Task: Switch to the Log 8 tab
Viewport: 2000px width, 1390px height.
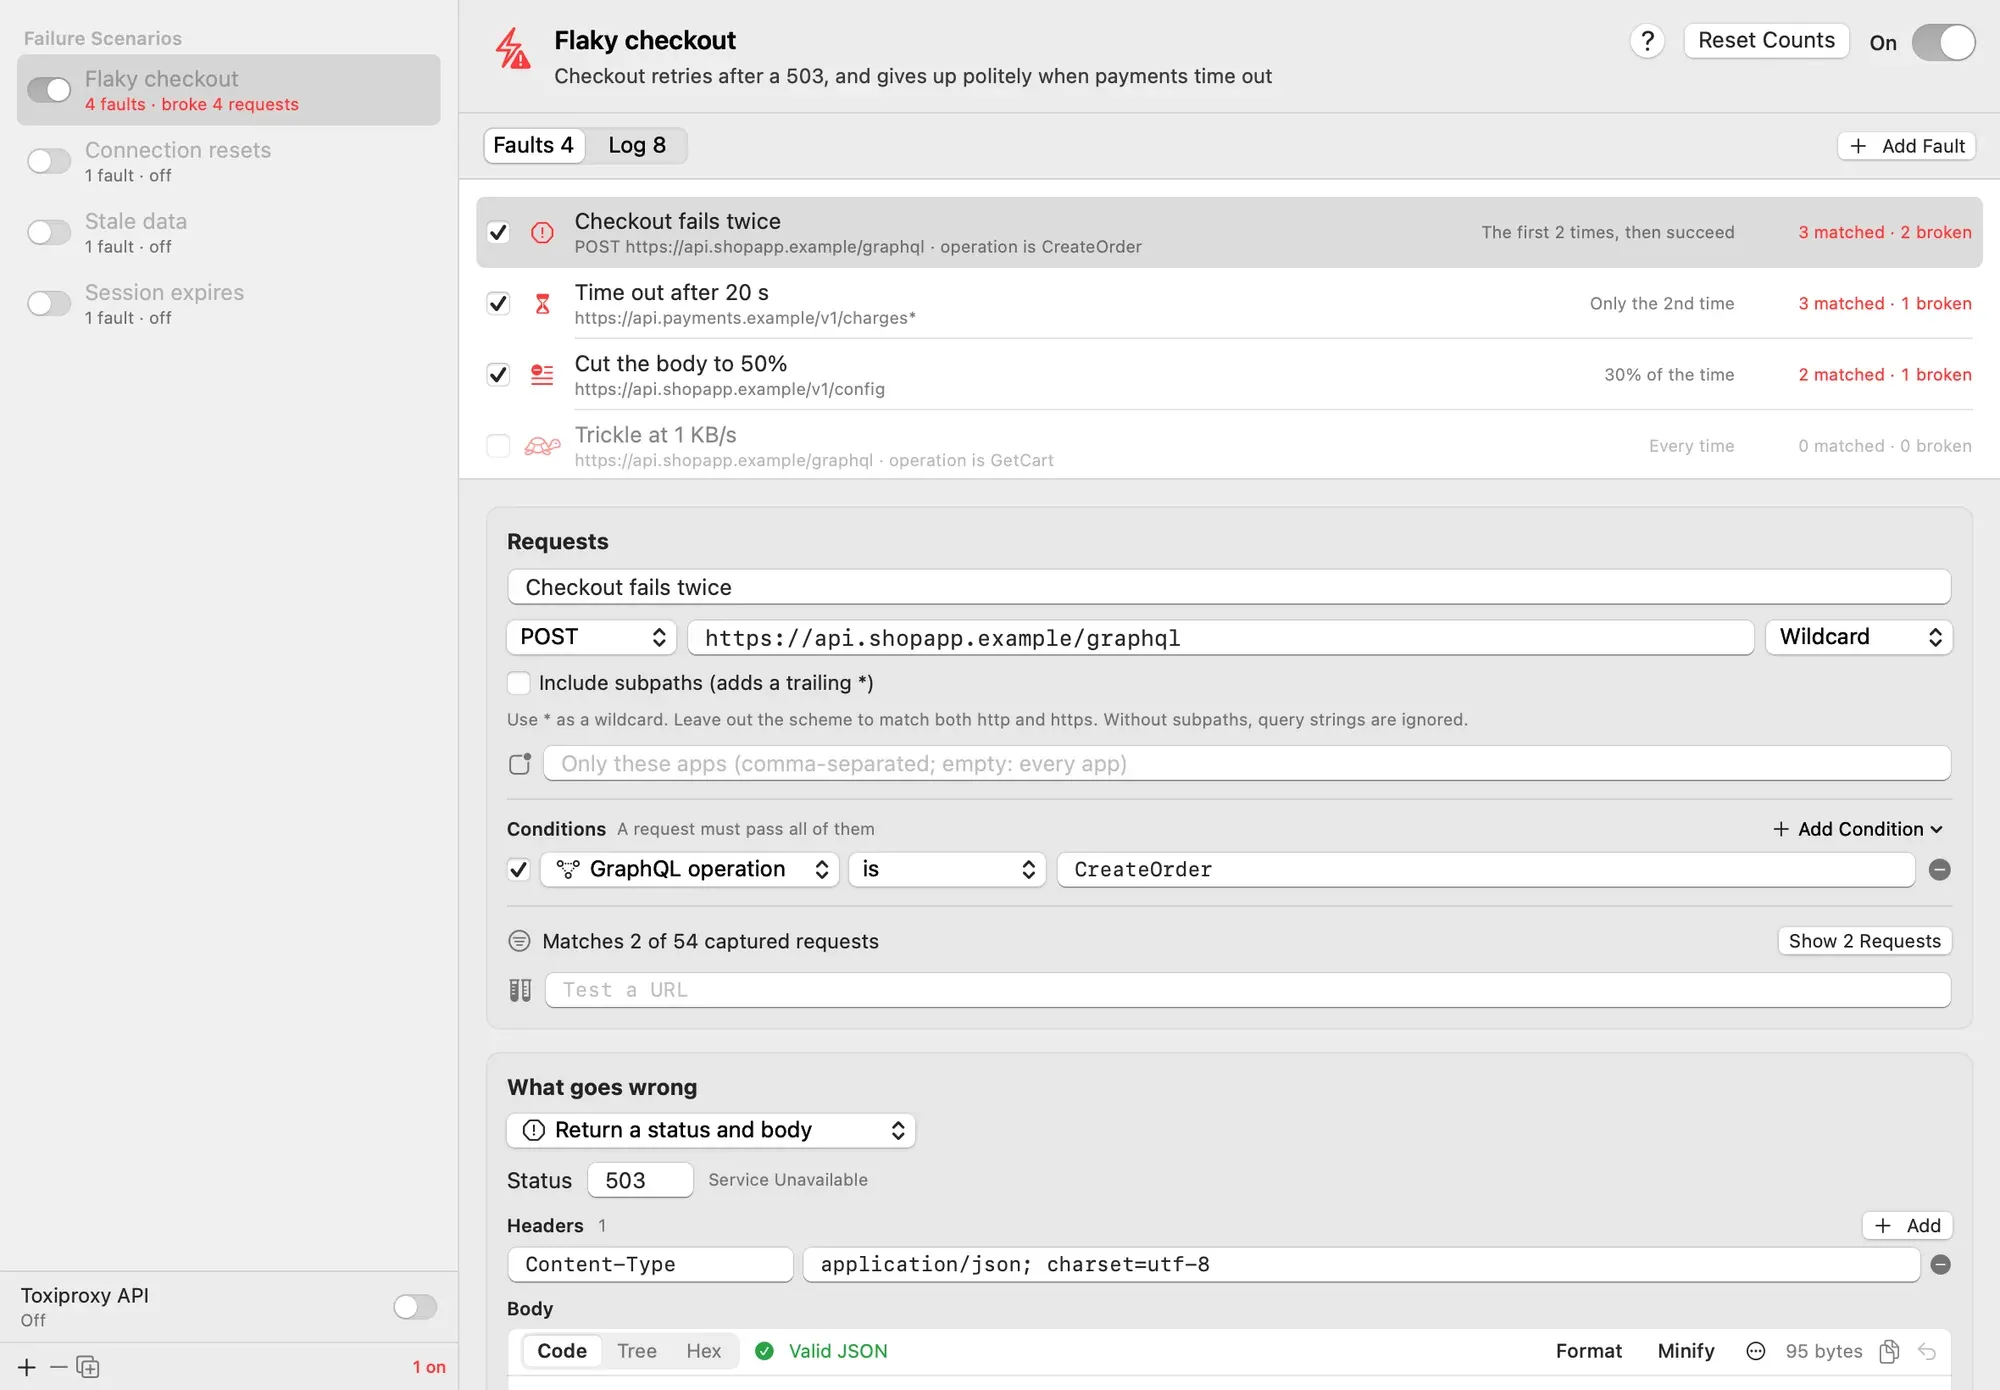Action: point(637,146)
